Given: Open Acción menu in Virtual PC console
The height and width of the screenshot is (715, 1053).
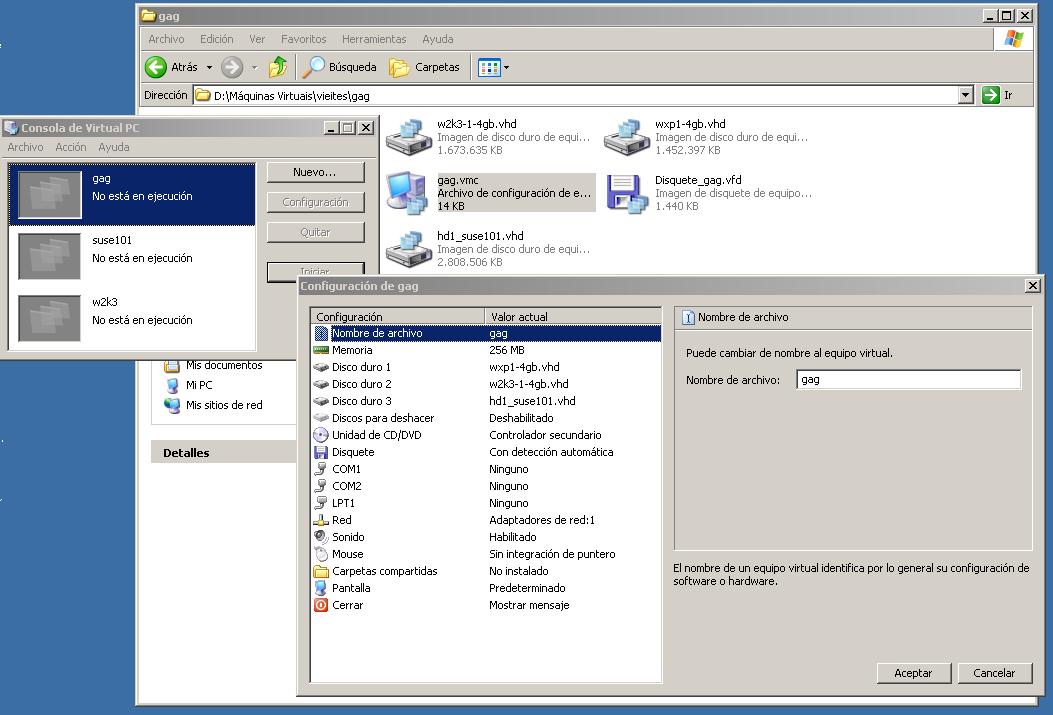Looking at the screenshot, I should (x=70, y=147).
